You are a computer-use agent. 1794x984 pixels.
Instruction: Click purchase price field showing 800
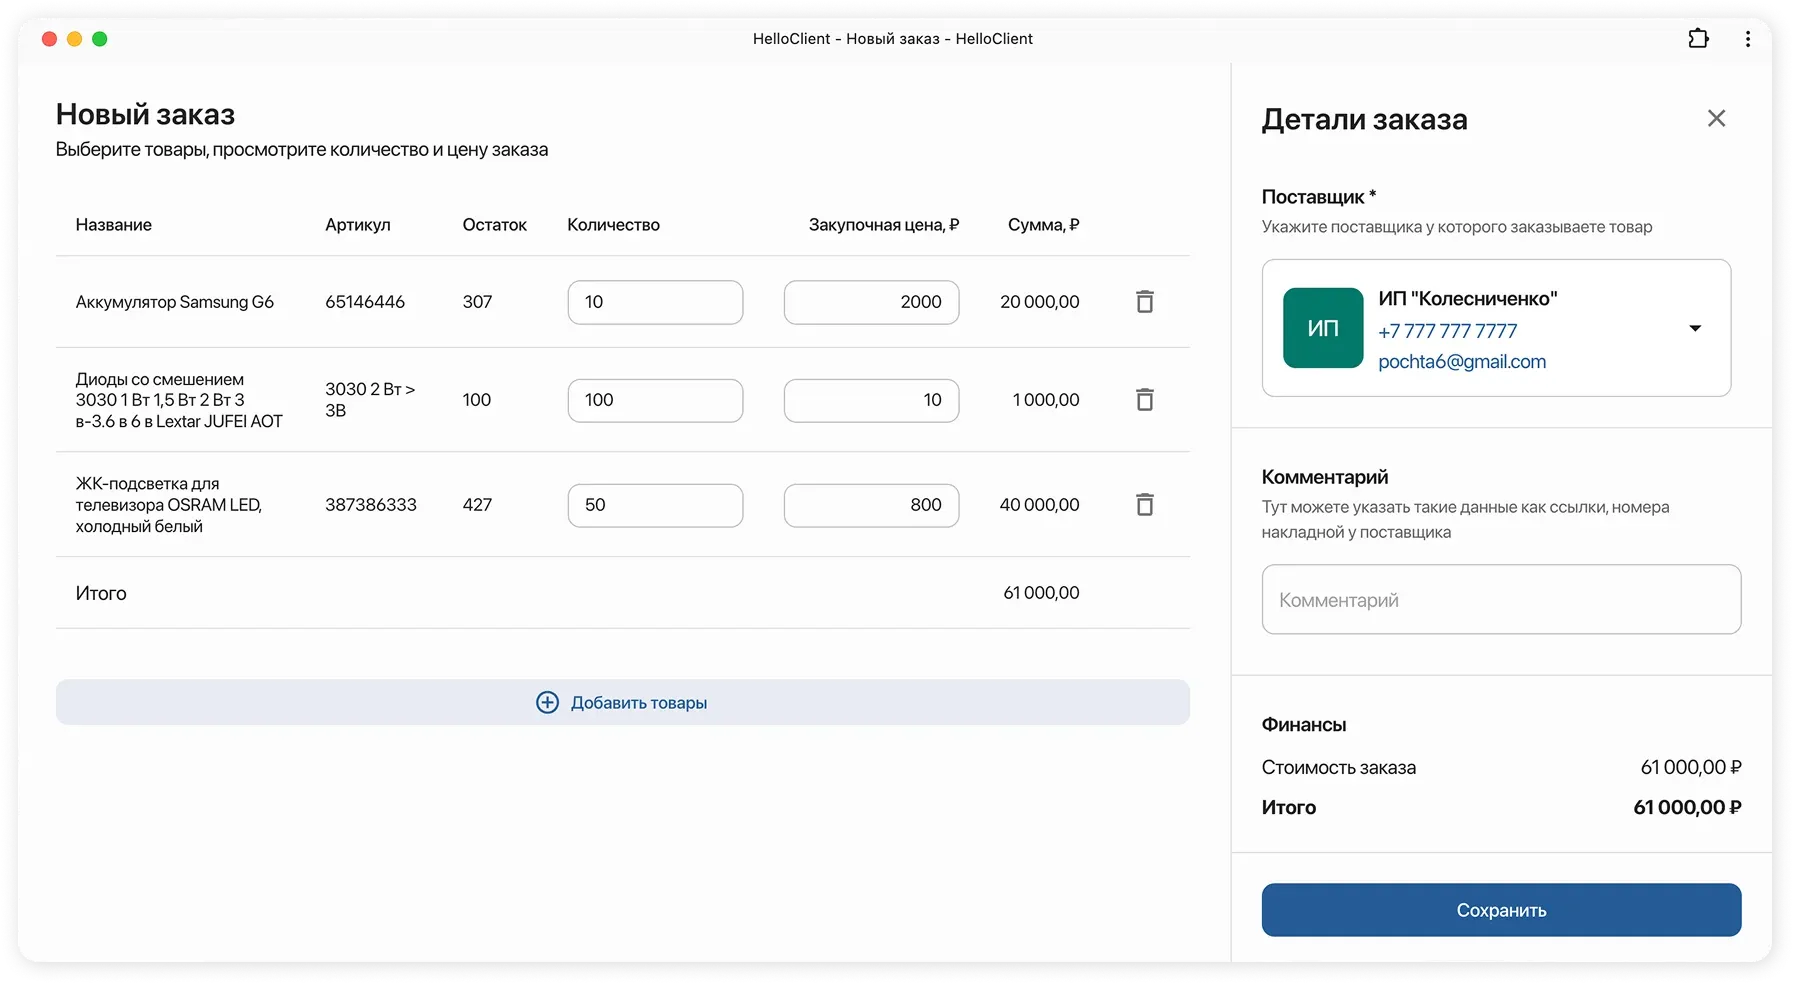point(871,505)
